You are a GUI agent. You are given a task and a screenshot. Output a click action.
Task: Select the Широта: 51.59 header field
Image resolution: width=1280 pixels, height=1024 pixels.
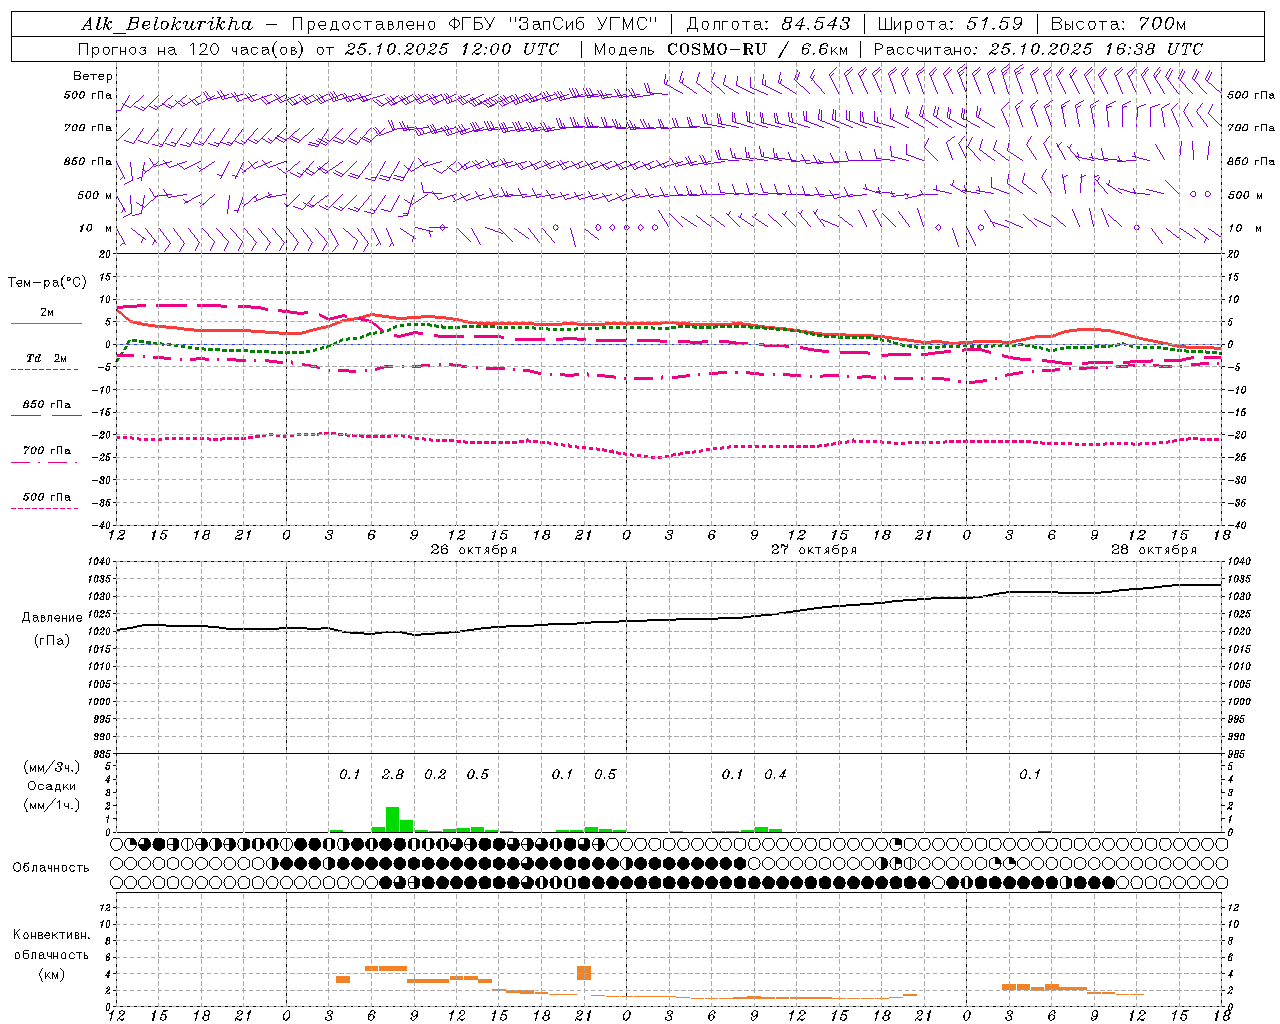(950, 24)
